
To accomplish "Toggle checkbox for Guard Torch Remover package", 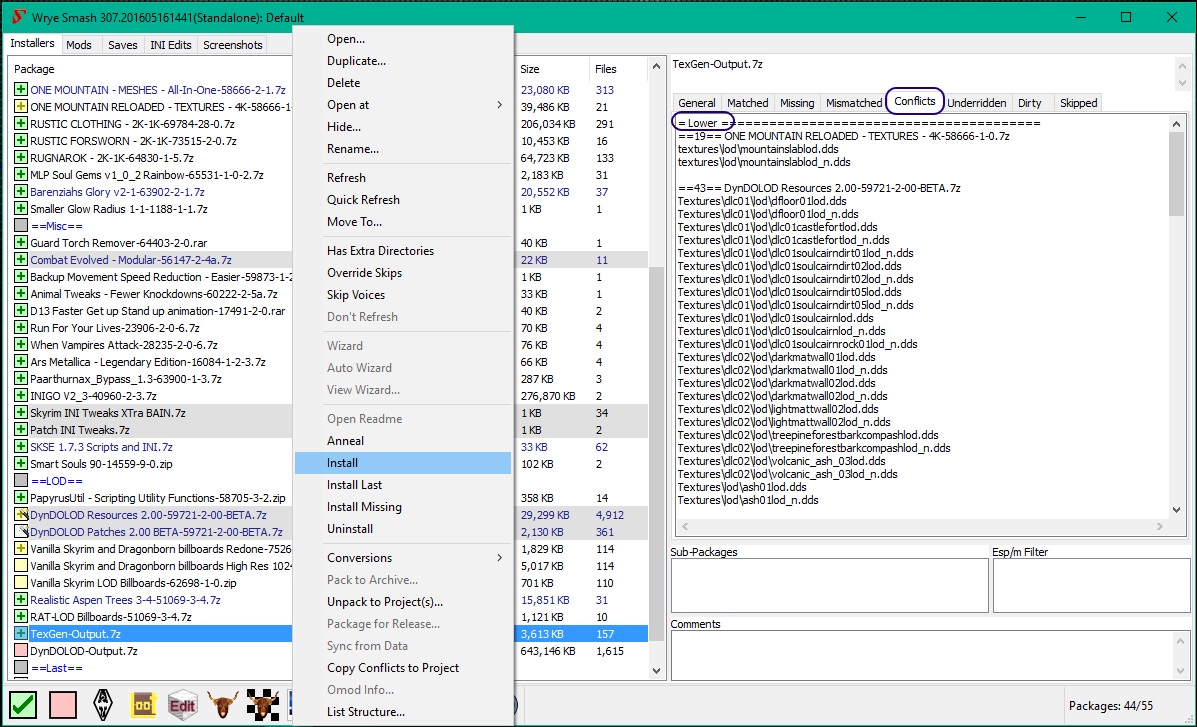I will click(x=21, y=243).
